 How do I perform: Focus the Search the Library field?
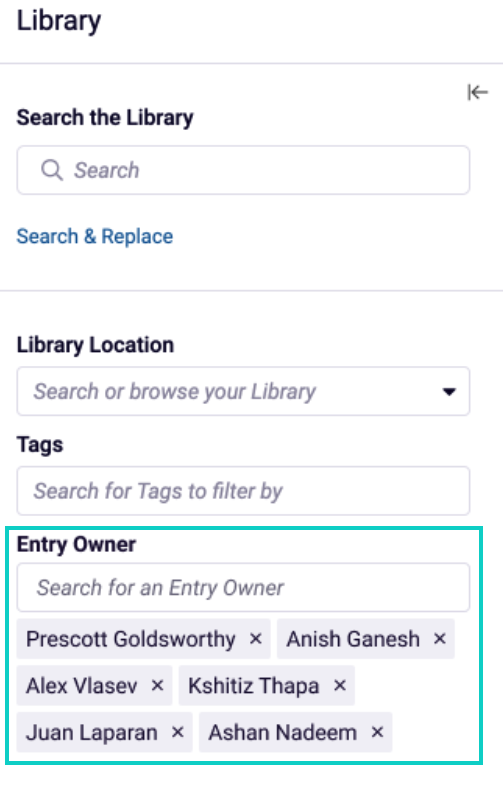coord(243,170)
